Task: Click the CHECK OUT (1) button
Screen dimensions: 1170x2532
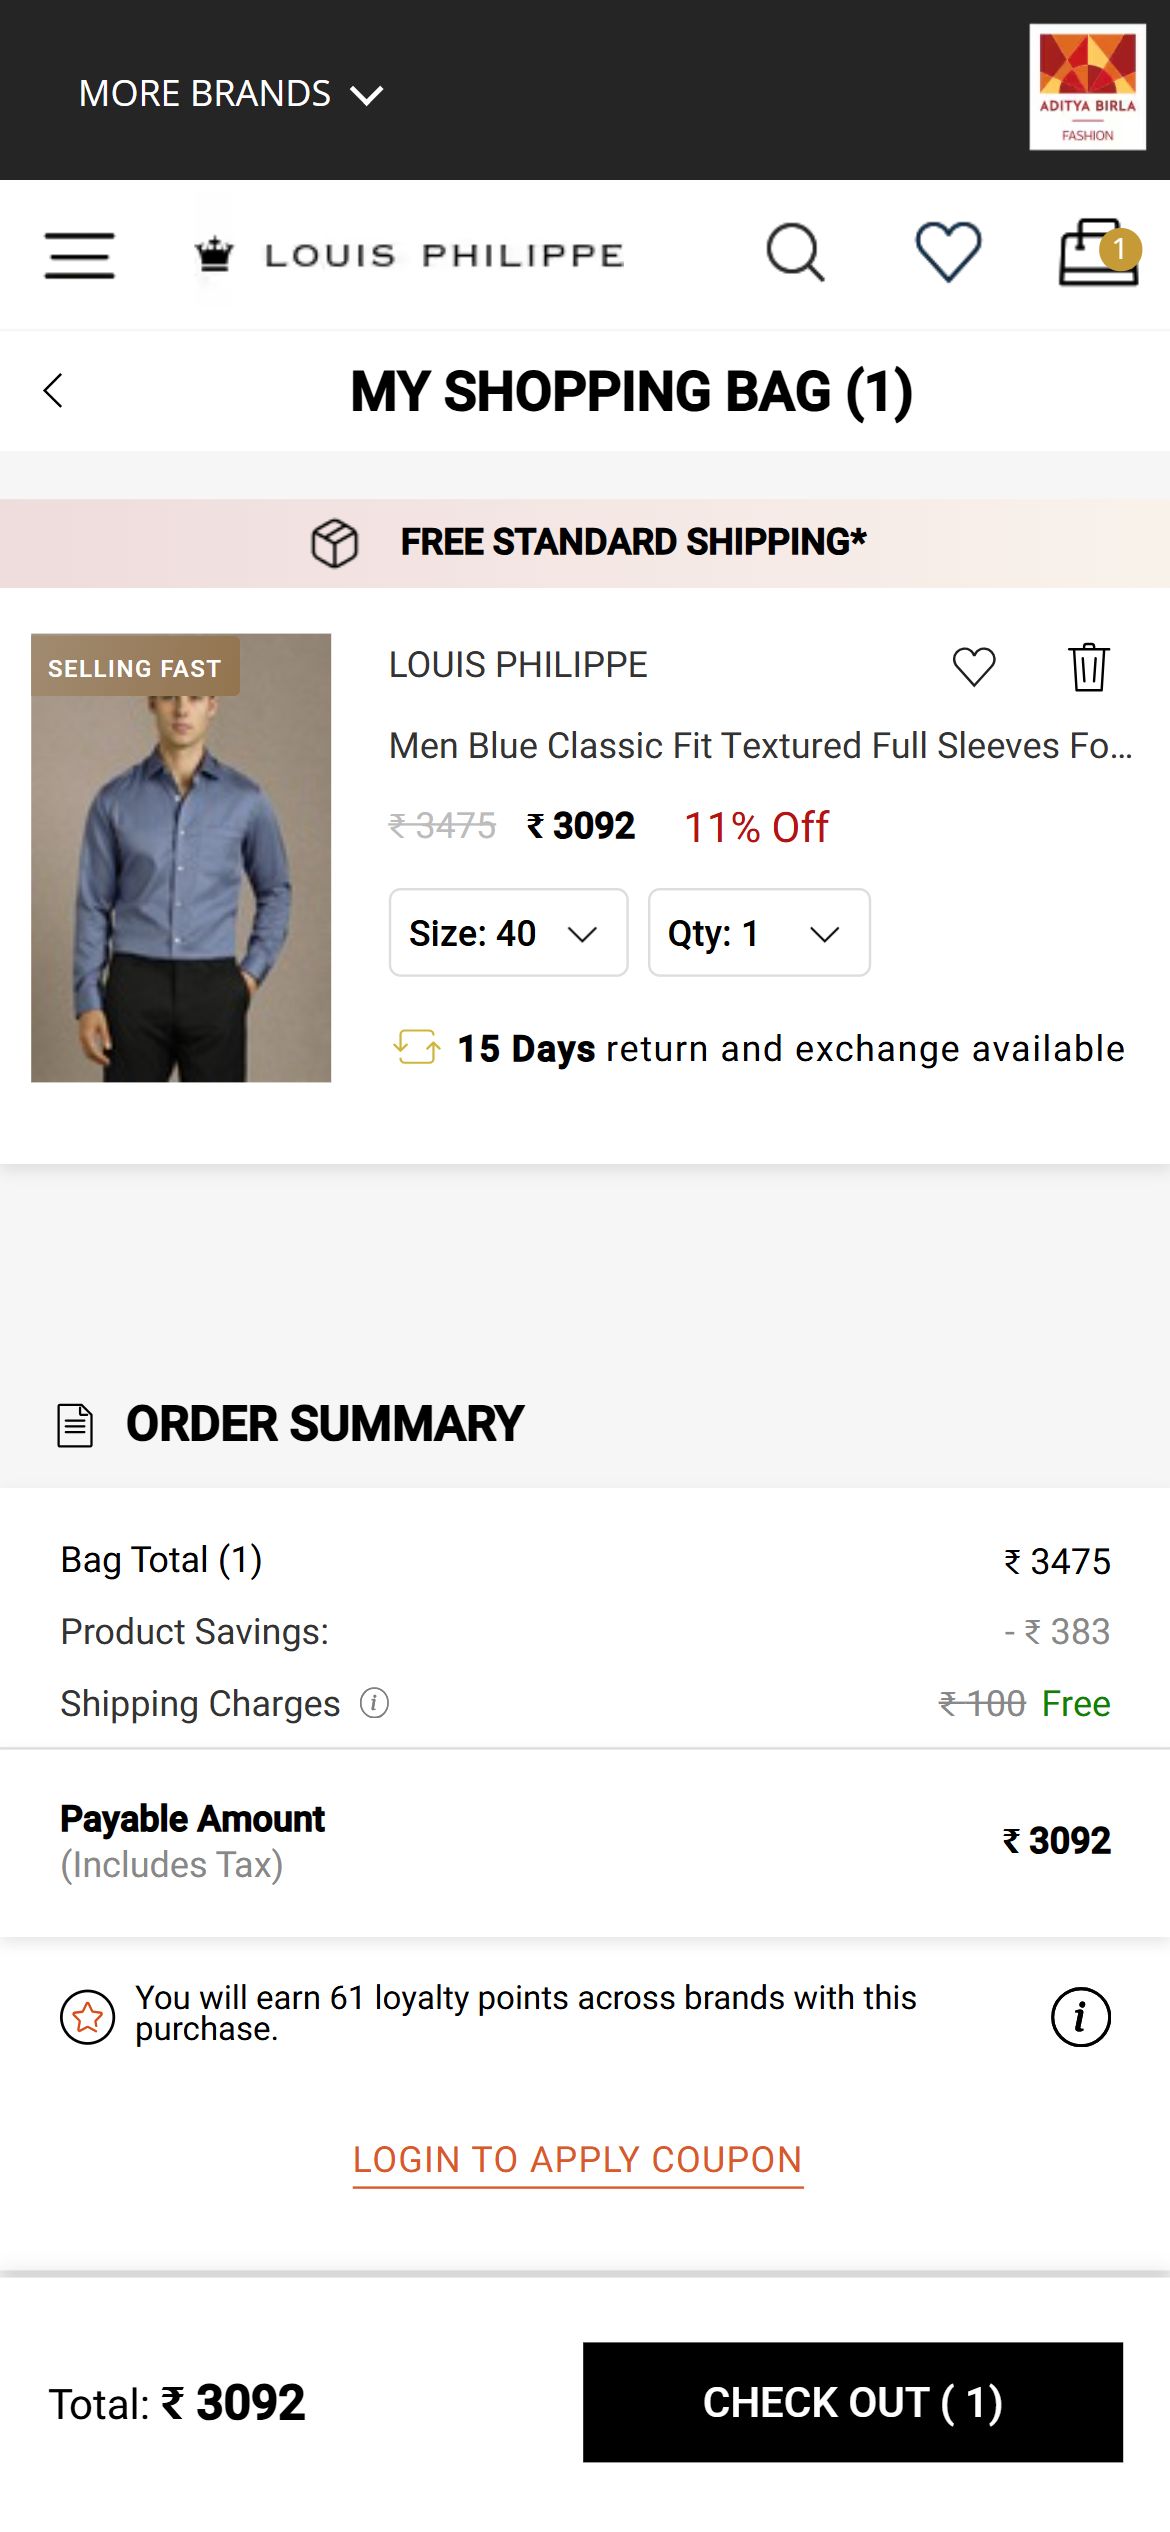Action: (852, 2402)
